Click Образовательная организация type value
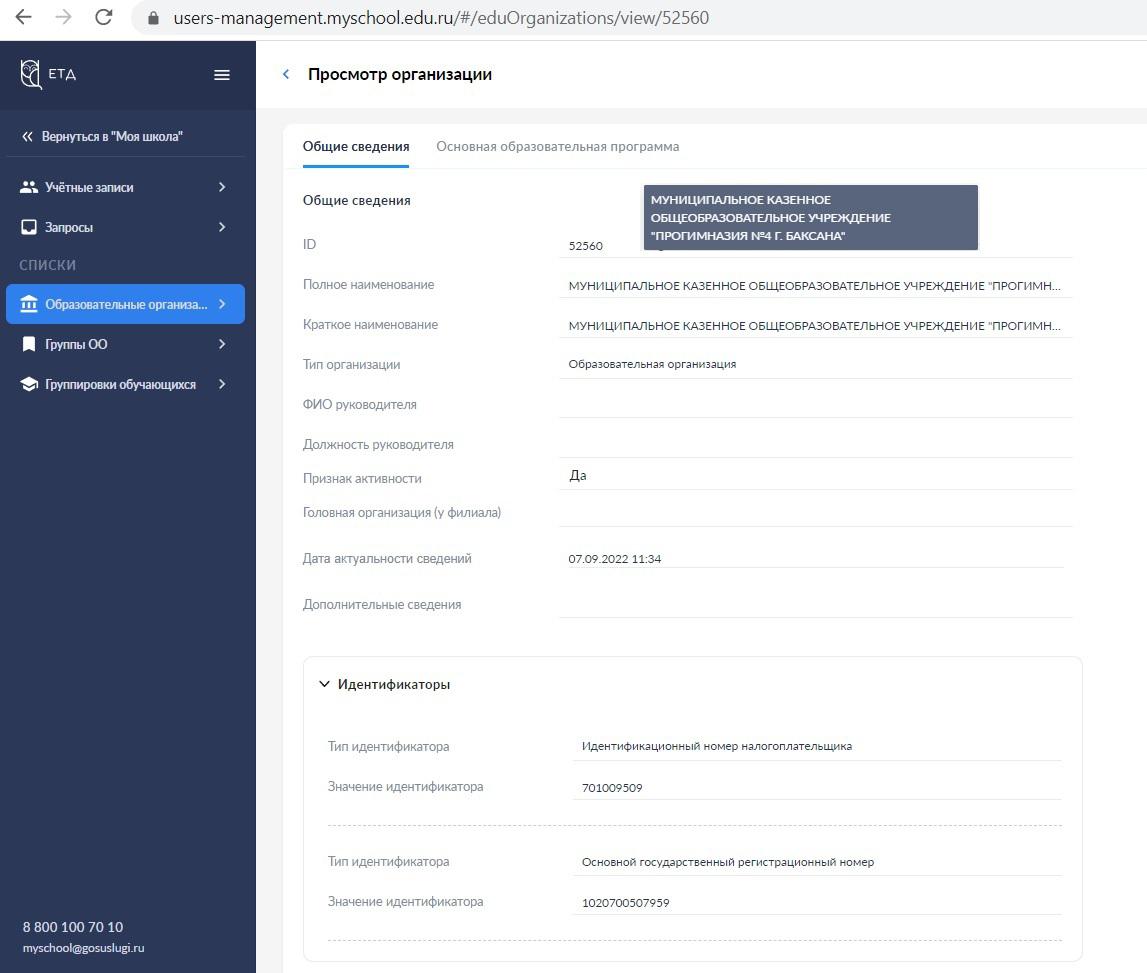Image resolution: width=1147 pixels, height=973 pixels. coord(652,364)
